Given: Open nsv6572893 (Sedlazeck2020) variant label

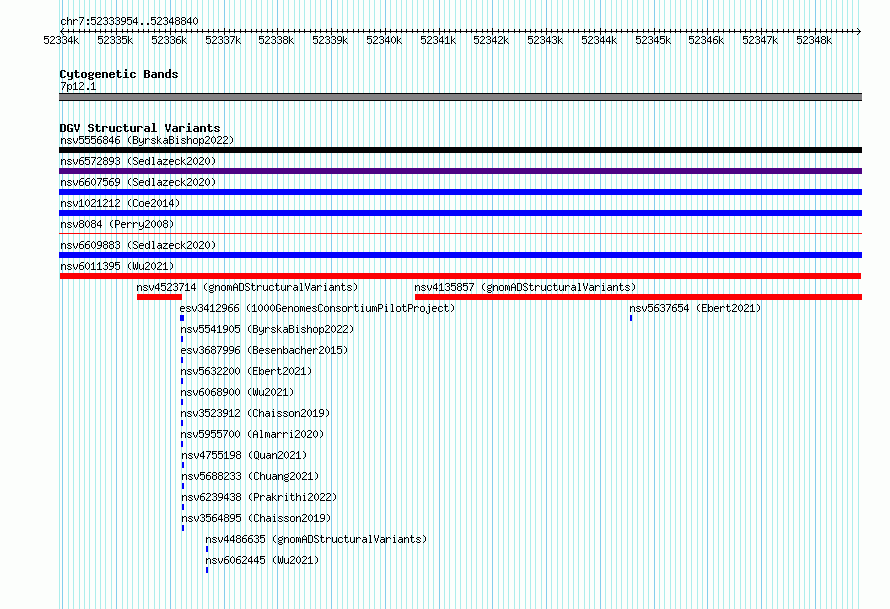Looking at the screenshot, I should [x=138, y=161].
